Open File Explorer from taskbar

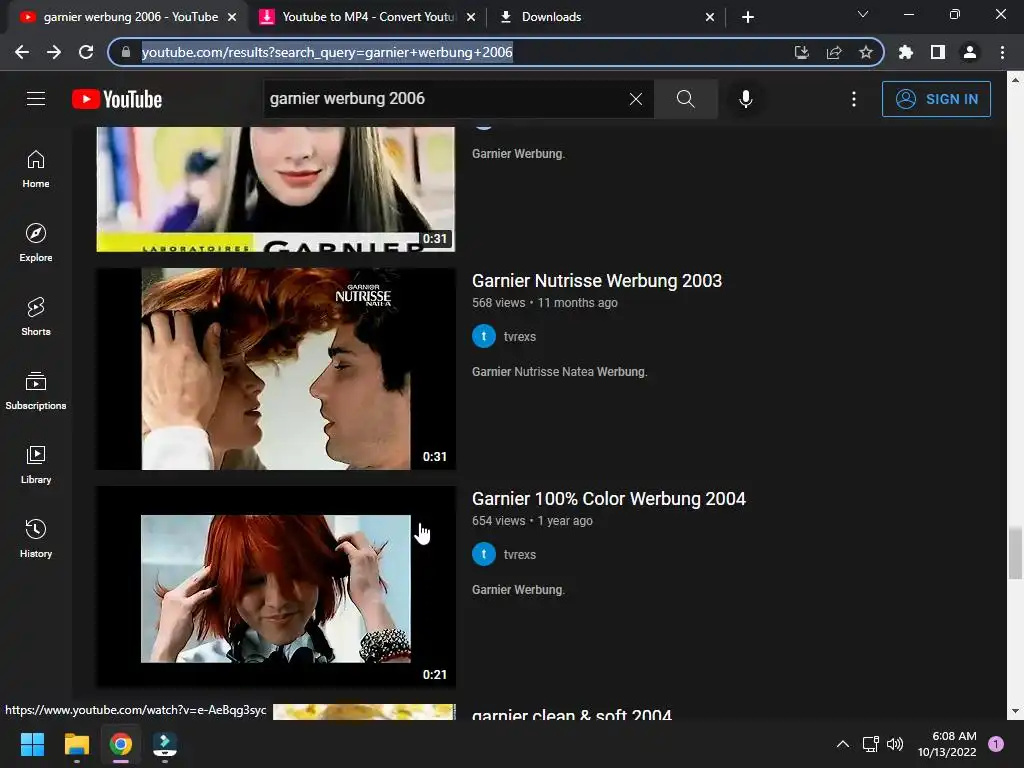point(76,744)
